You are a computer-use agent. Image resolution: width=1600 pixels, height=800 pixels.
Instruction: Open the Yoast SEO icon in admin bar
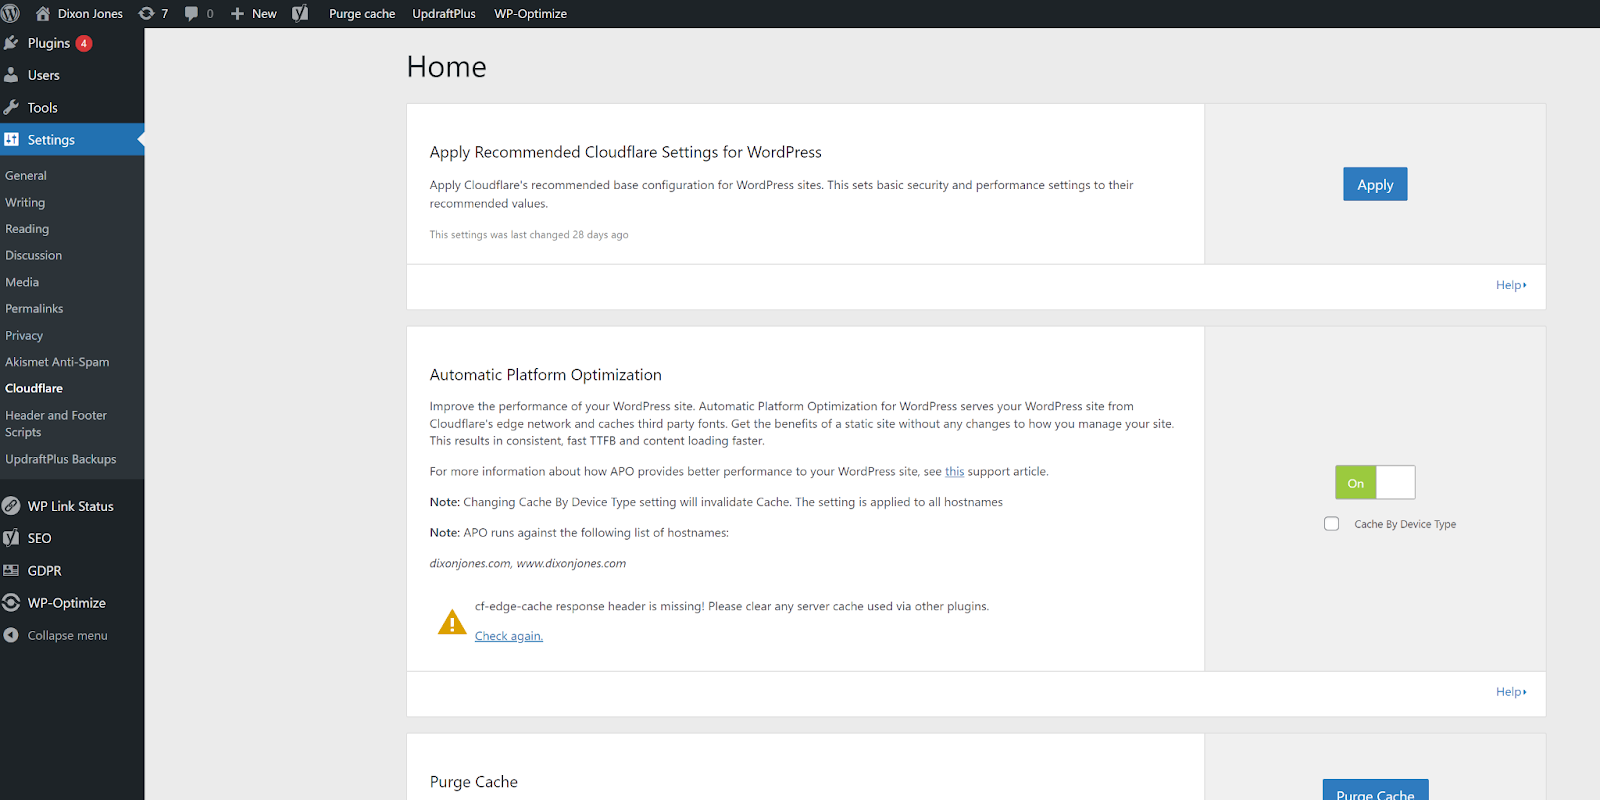pyautogui.click(x=300, y=14)
